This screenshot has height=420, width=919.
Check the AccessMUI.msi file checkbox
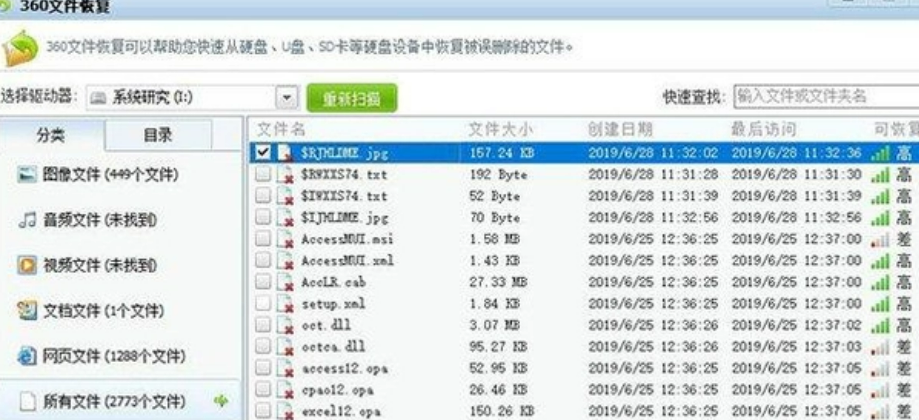(x=263, y=238)
